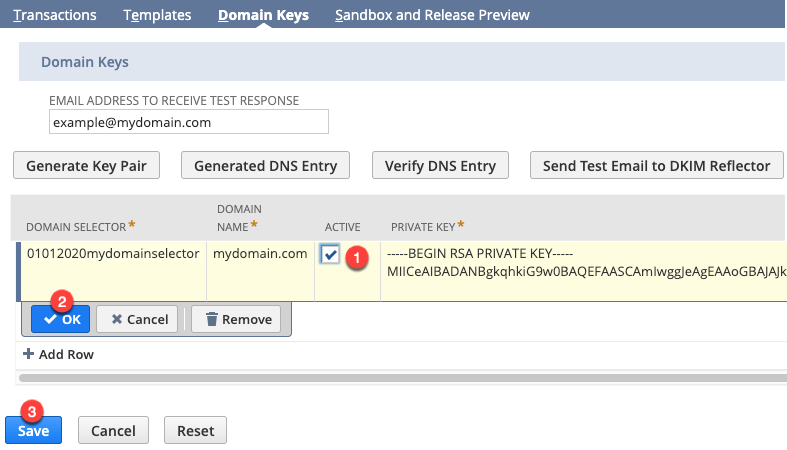
Task: Click the horizontal scrollbar below the table
Action: [400, 379]
